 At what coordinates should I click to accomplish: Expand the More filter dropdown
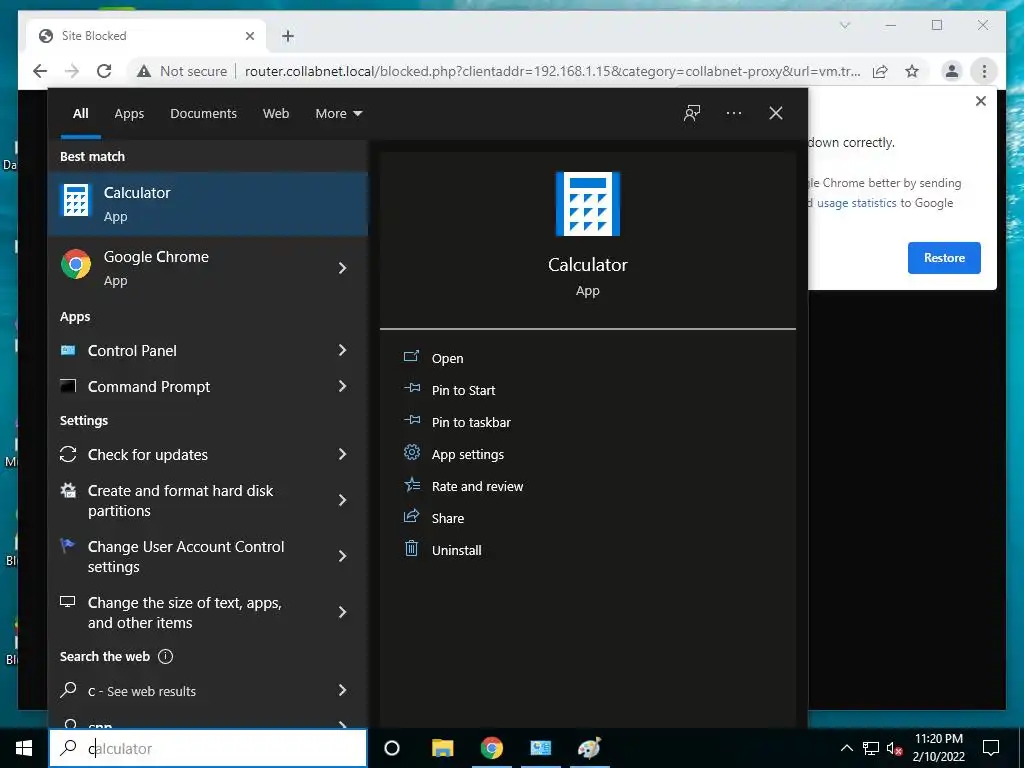[x=338, y=114]
